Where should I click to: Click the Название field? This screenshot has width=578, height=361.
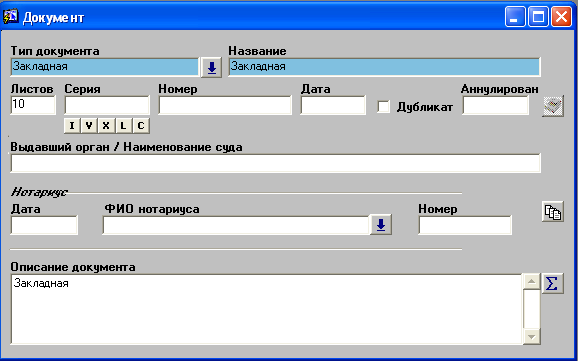[384, 67]
